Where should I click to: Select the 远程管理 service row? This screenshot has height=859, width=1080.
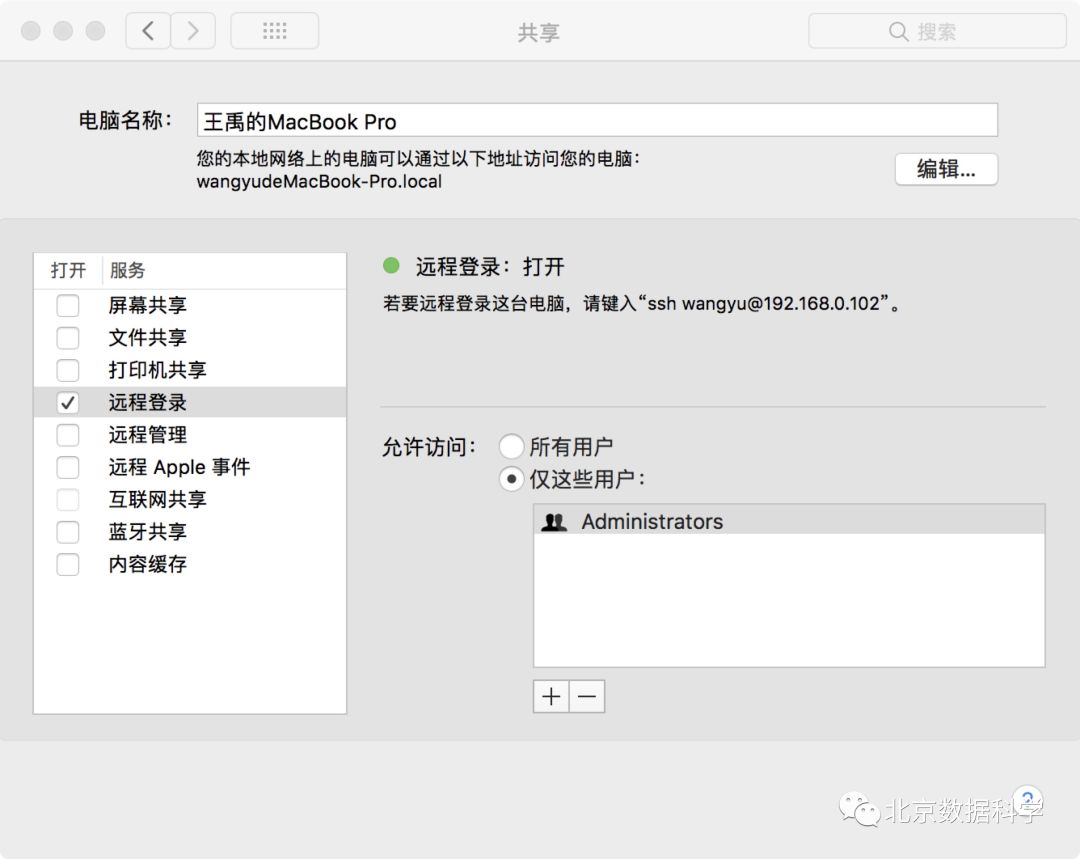coord(150,434)
